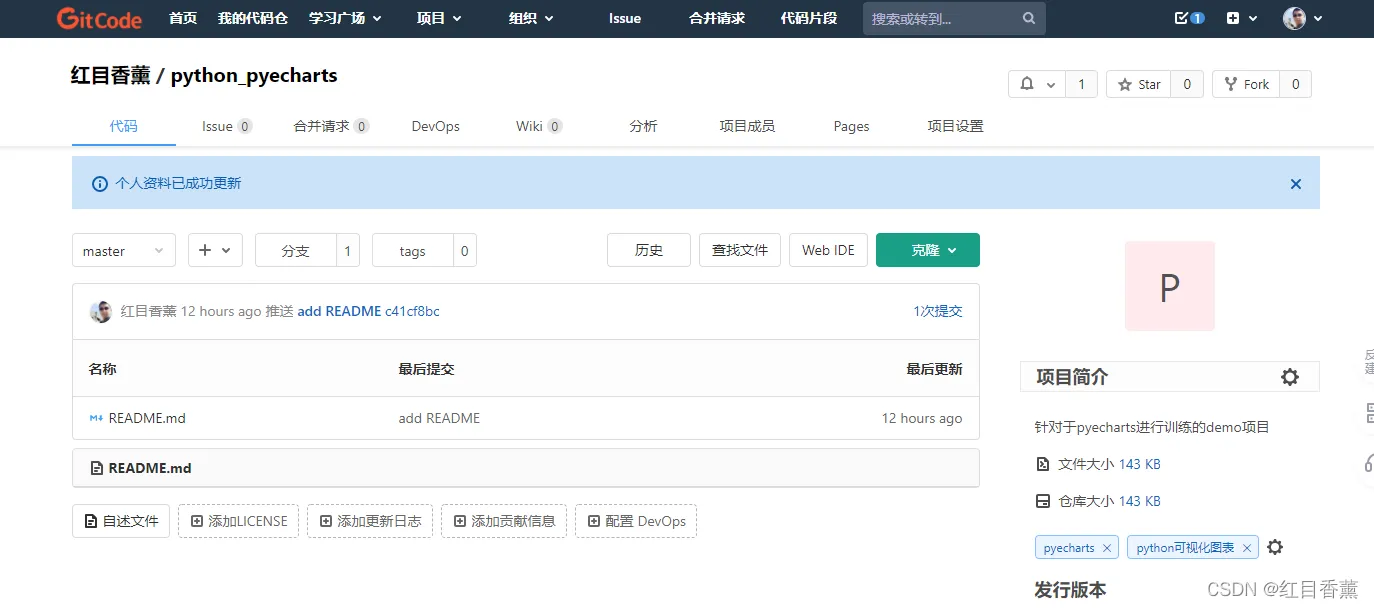Click the 分支 branches button
This screenshot has width=1374, height=608.
point(296,251)
